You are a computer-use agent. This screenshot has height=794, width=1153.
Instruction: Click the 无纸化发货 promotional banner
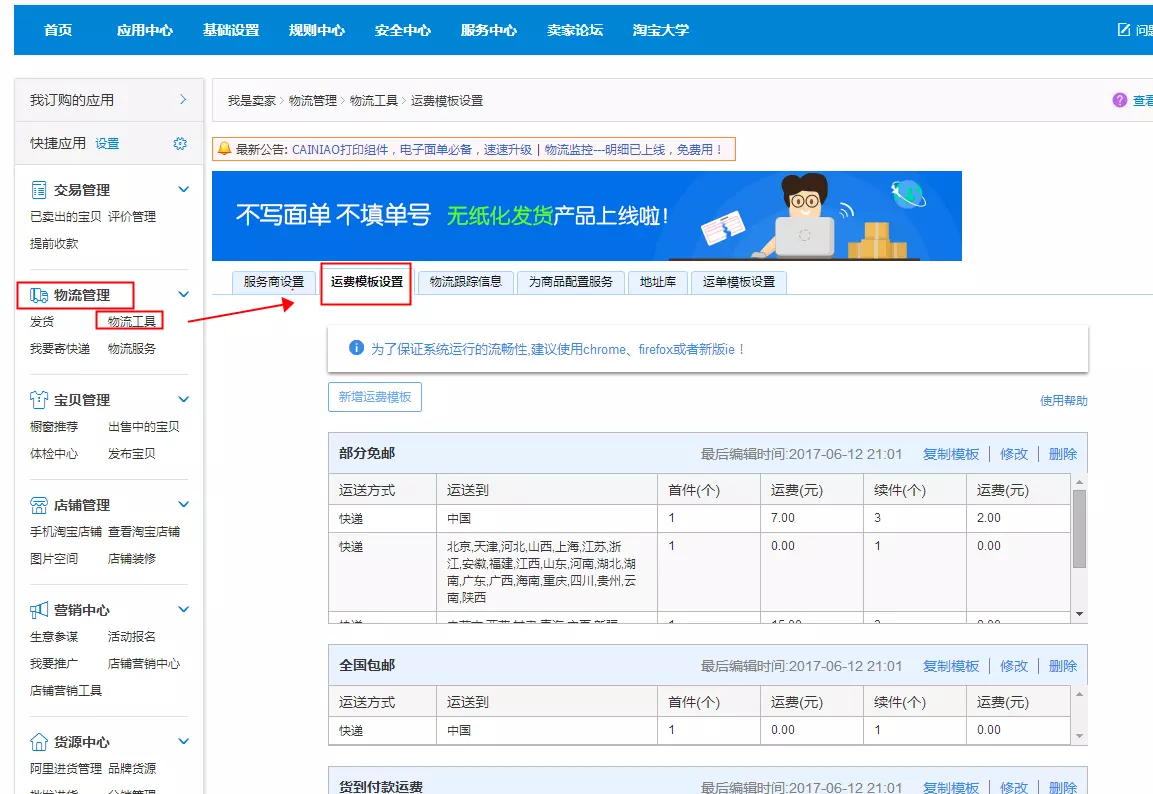587,216
